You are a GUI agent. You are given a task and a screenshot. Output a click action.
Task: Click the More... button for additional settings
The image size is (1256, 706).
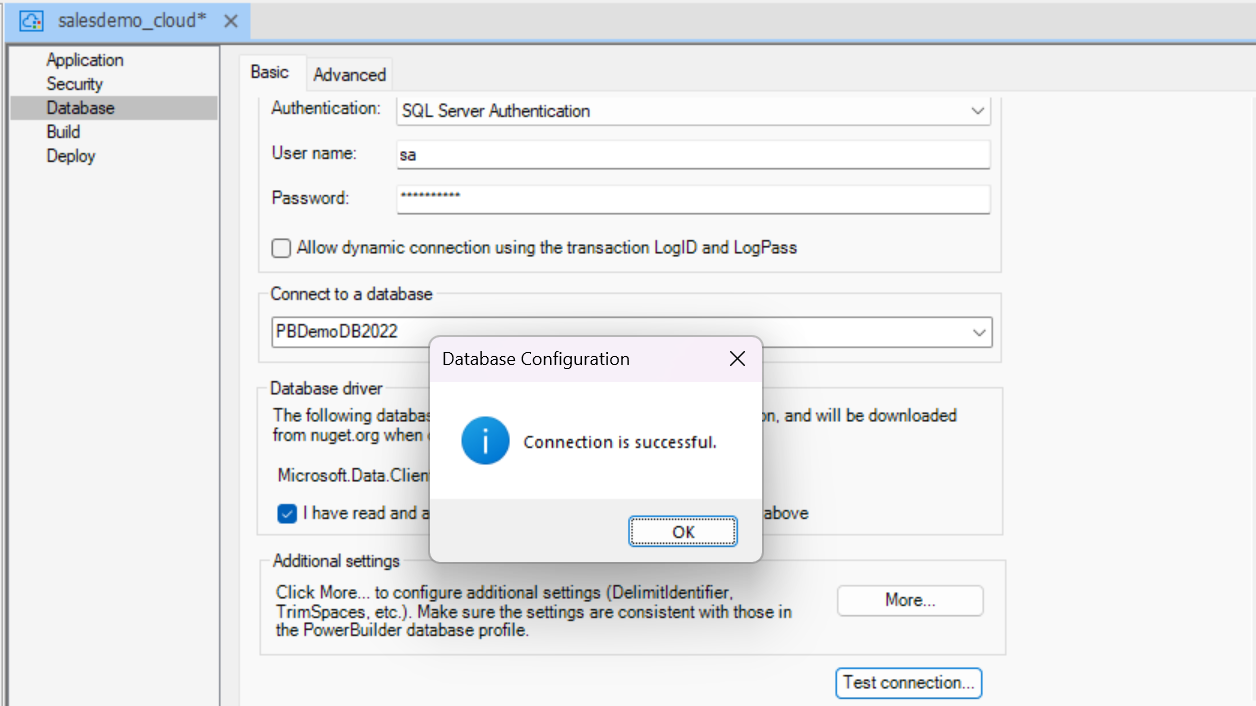(909, 600)
